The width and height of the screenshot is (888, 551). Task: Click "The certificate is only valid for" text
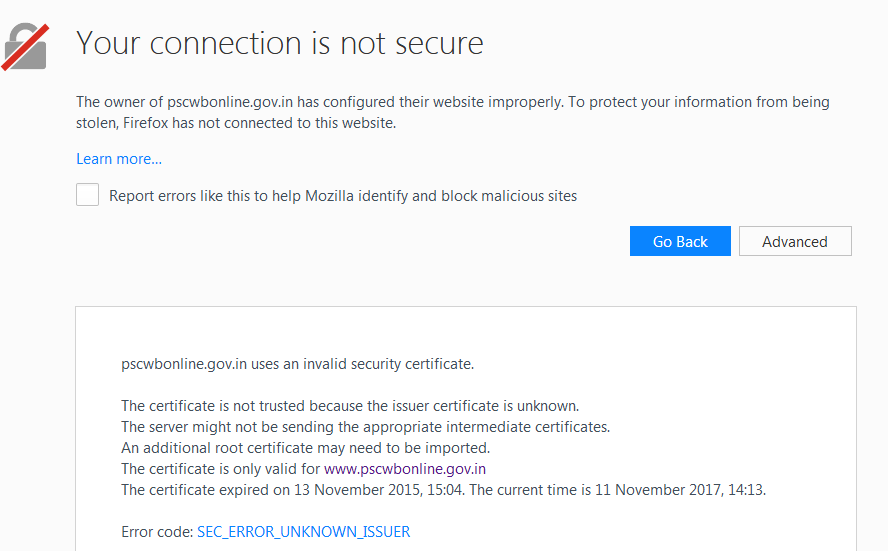221,468
